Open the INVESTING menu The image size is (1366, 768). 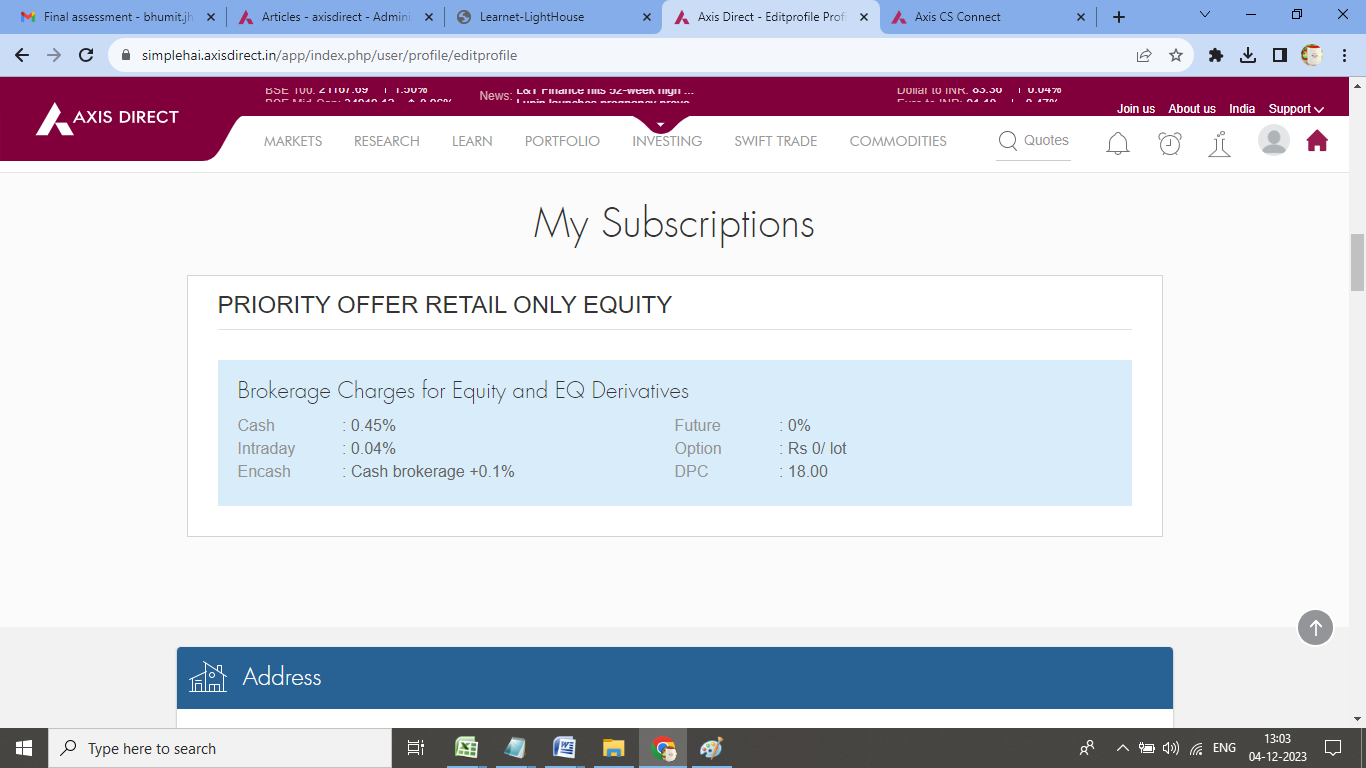667,141
